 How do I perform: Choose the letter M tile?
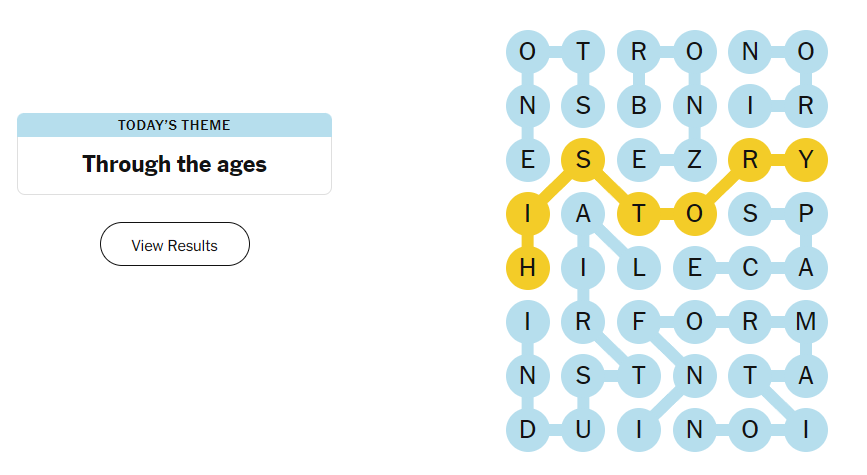(806, 323)
